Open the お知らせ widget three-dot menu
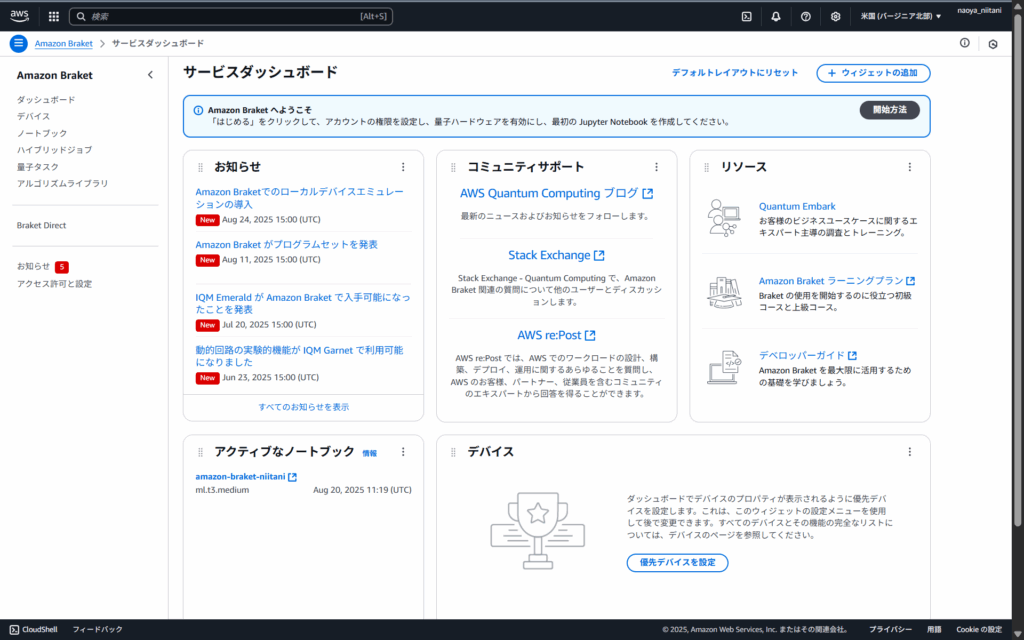This screenshot has width=1024, height=640. pyautogui.click(x=403, y=167)
